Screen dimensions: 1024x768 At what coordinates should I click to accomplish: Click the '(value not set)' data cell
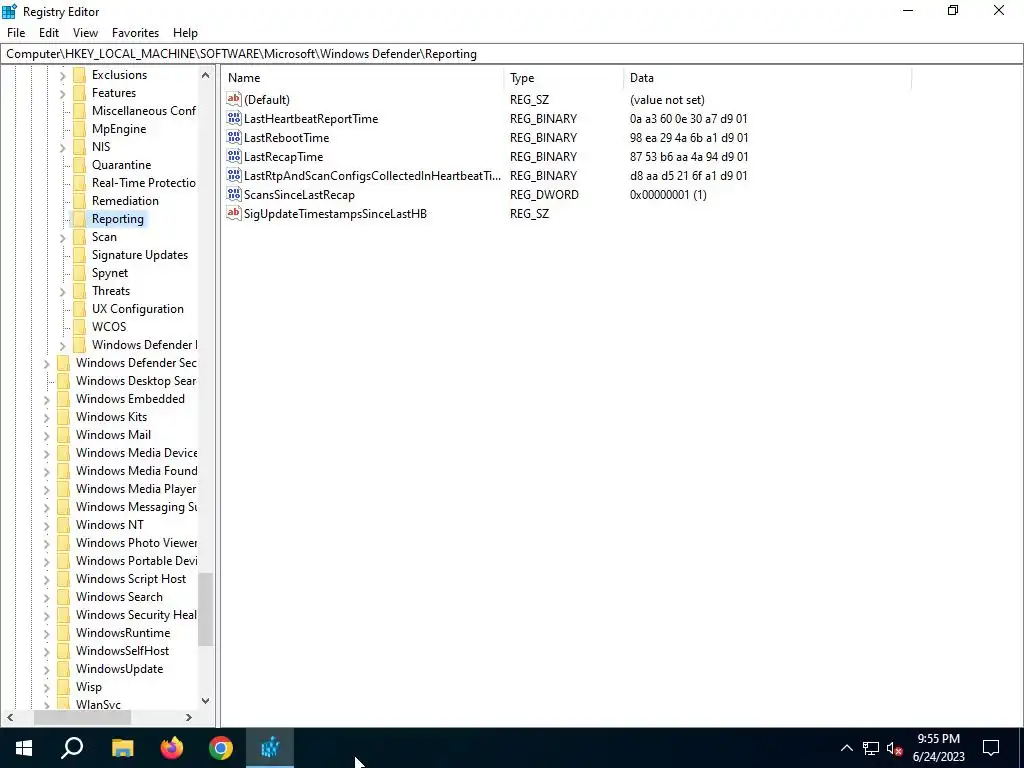point(667,100)
